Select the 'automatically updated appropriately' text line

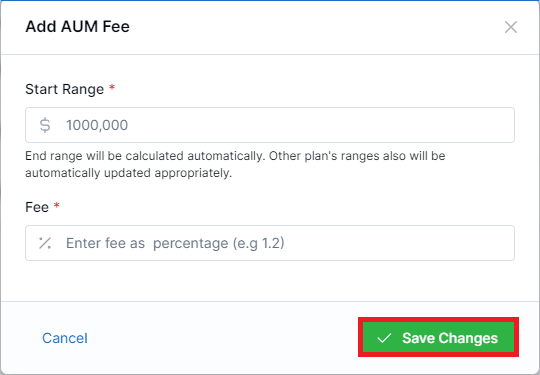coord(128,173)
